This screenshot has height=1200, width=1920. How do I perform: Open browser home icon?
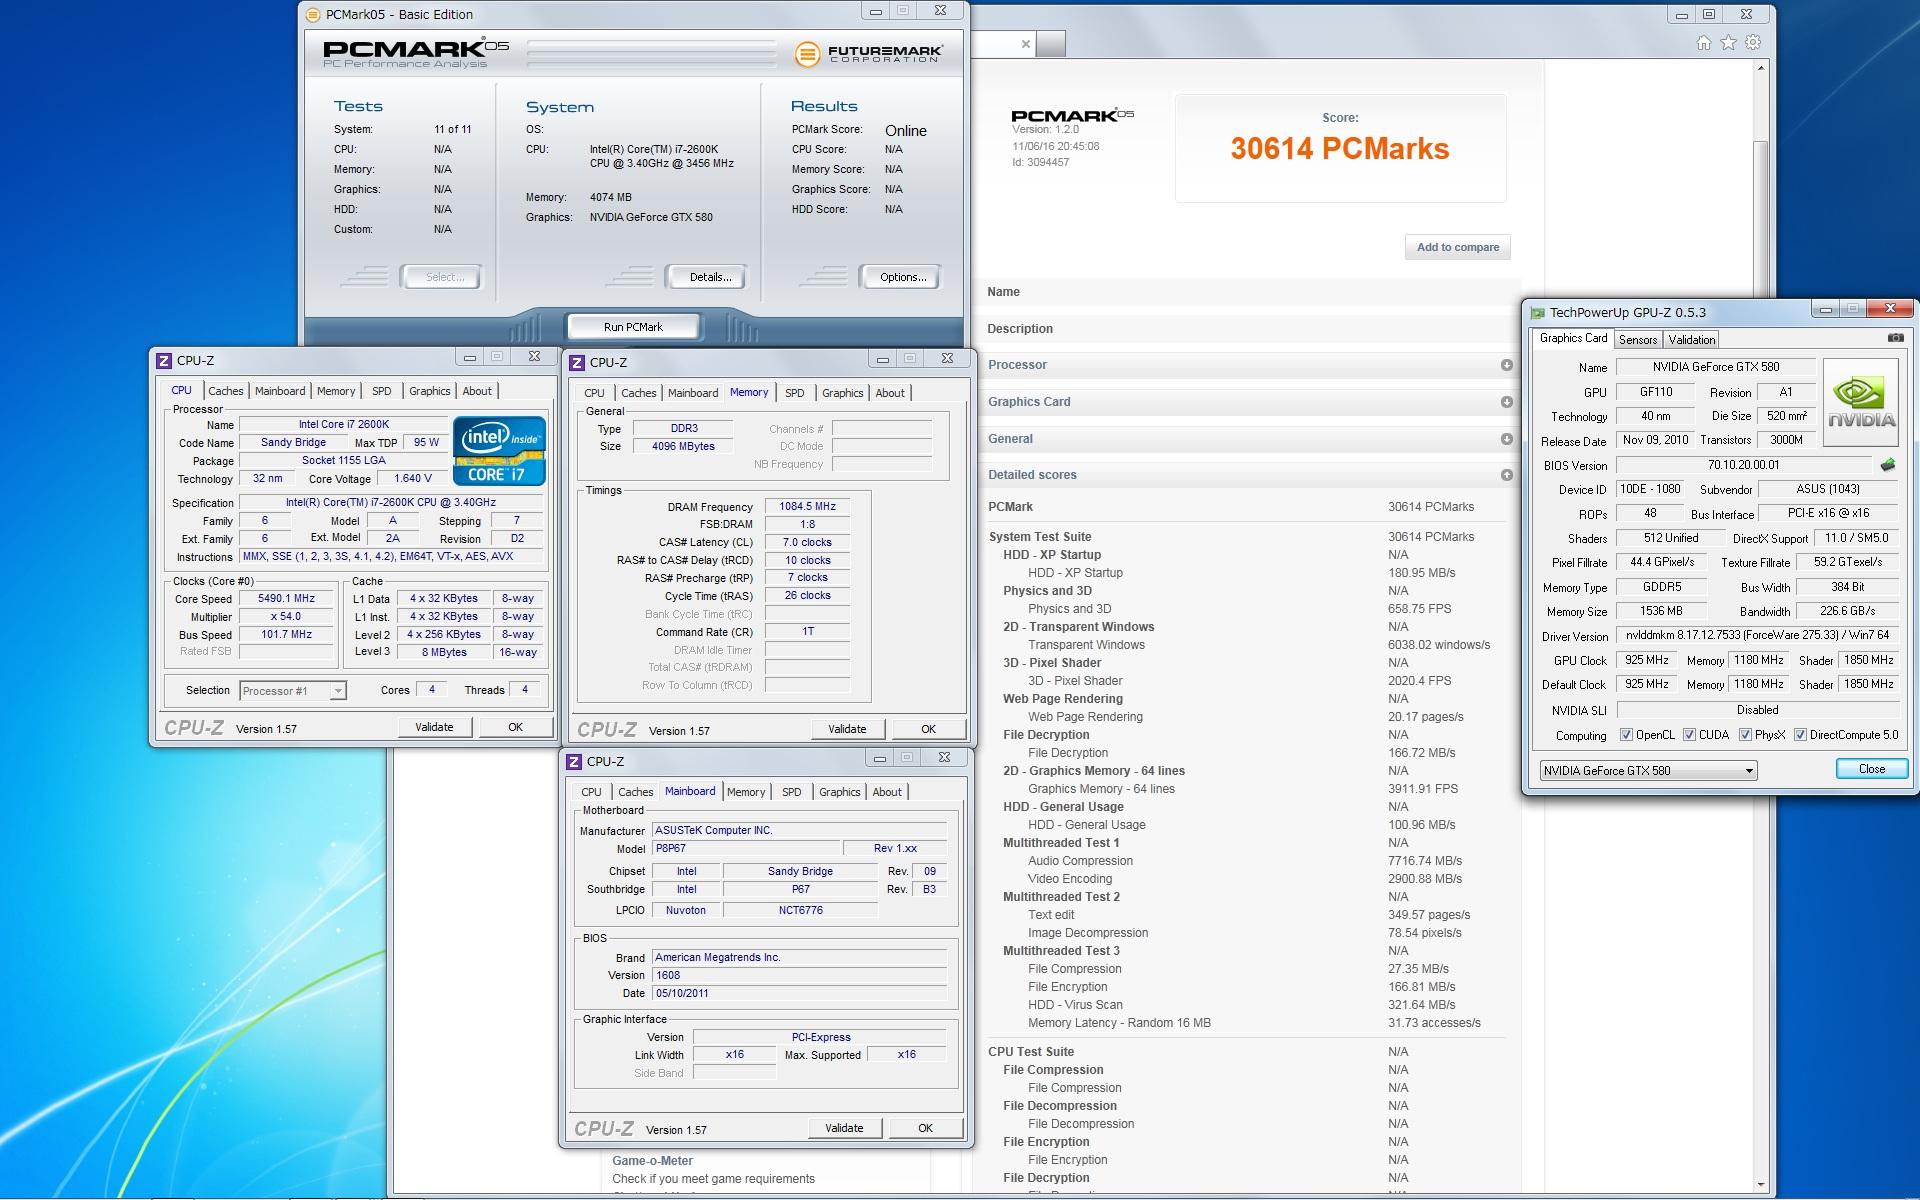point(1703,43)
